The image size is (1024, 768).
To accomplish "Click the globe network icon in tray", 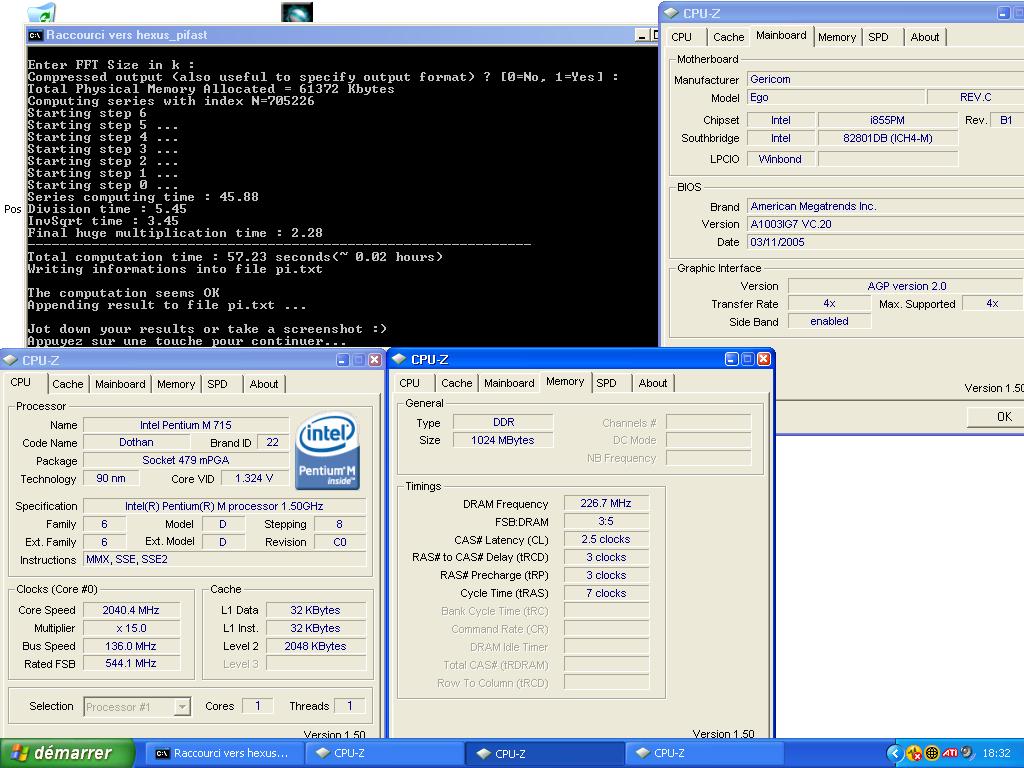I will coord(932,753).
